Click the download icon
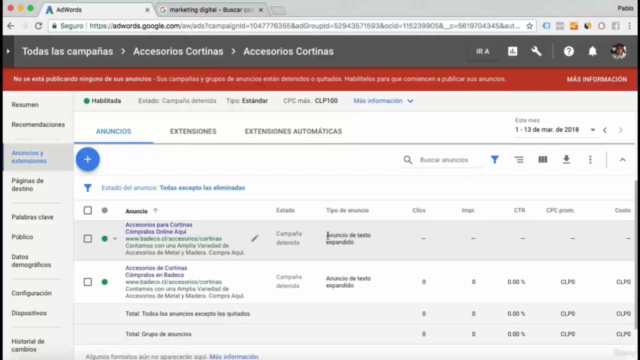This screenshot has height=360, width=640. [x=566, y=160]
